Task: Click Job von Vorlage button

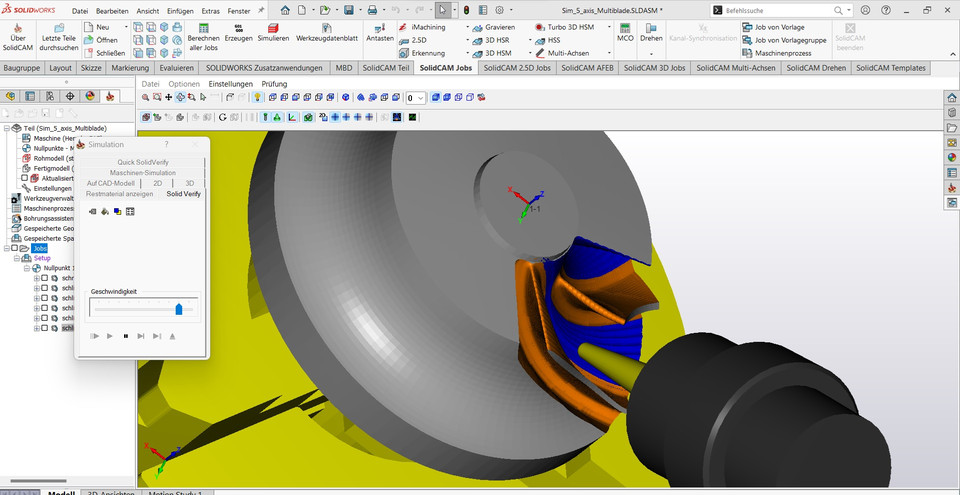Action: click(773, 28)
